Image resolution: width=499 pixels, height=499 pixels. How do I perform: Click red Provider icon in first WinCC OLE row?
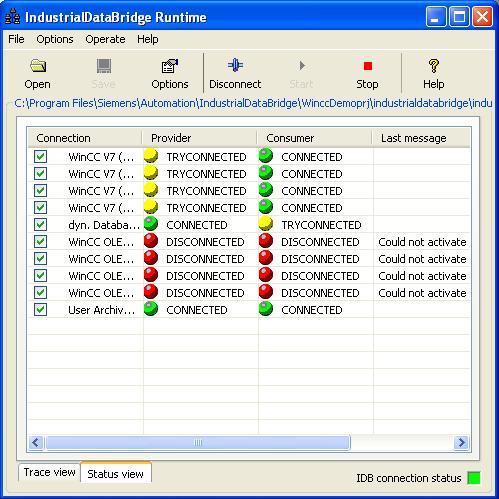click(x=151, y=241)
